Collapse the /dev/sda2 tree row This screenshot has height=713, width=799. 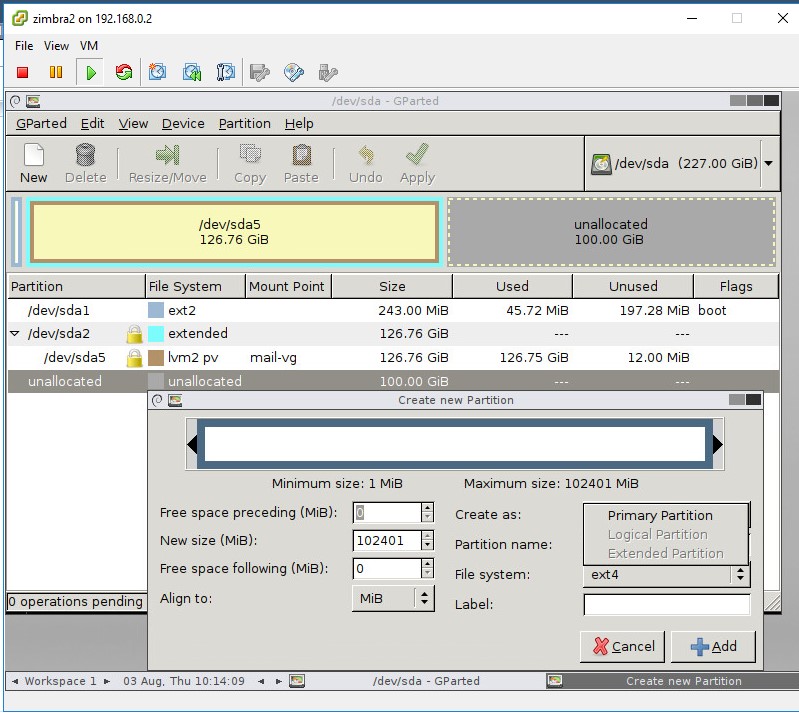pos(15,334)
